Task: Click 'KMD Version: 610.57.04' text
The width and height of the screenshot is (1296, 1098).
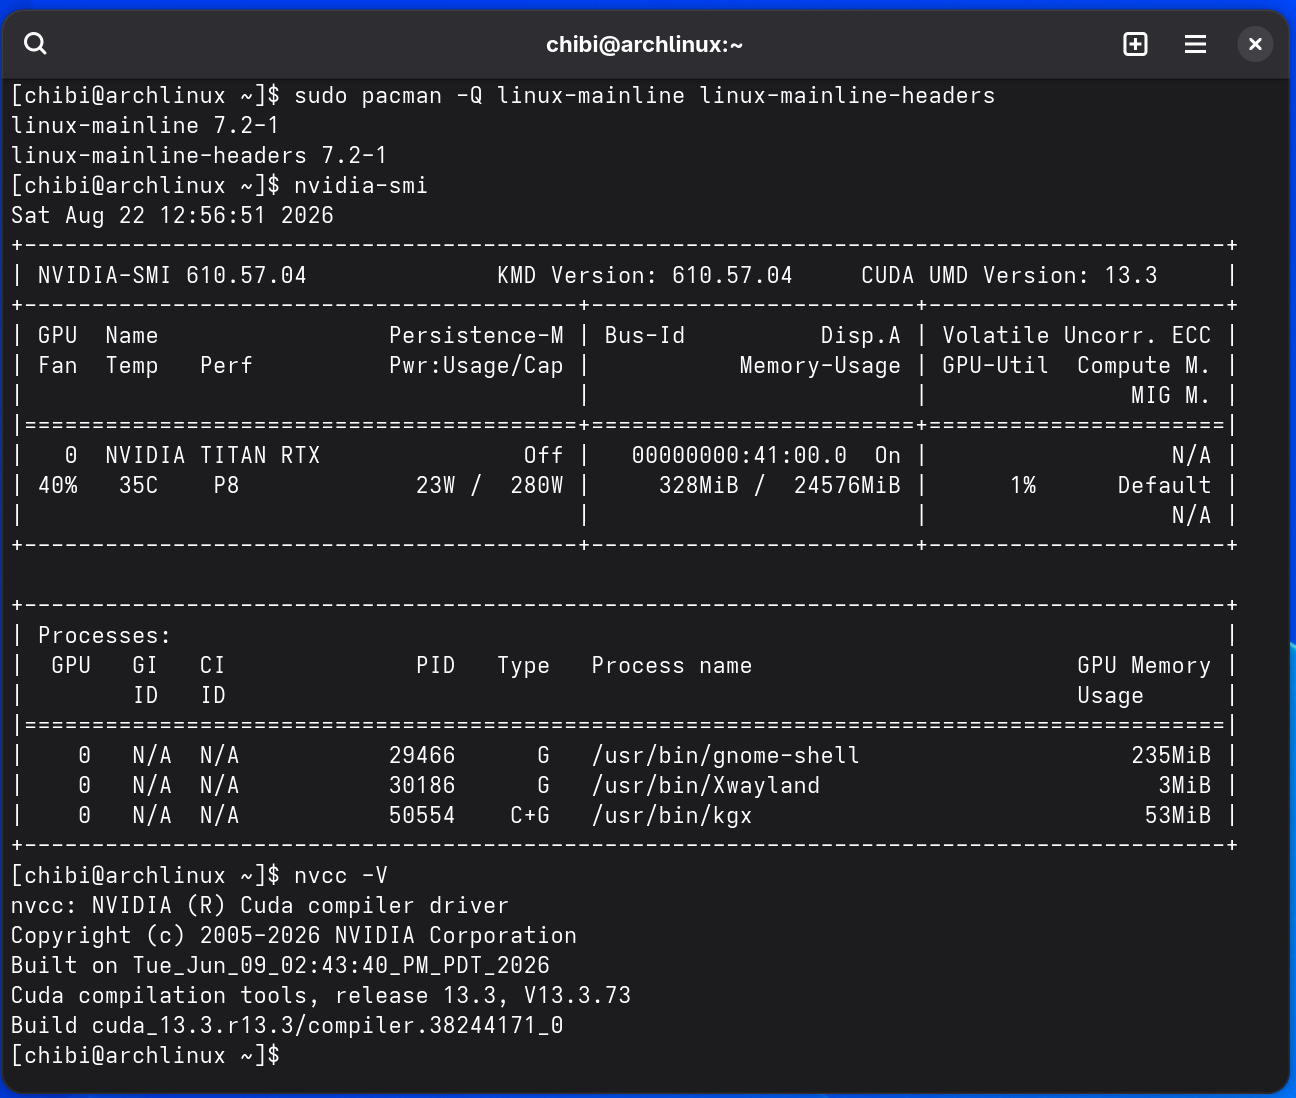Action: [644, 276]
